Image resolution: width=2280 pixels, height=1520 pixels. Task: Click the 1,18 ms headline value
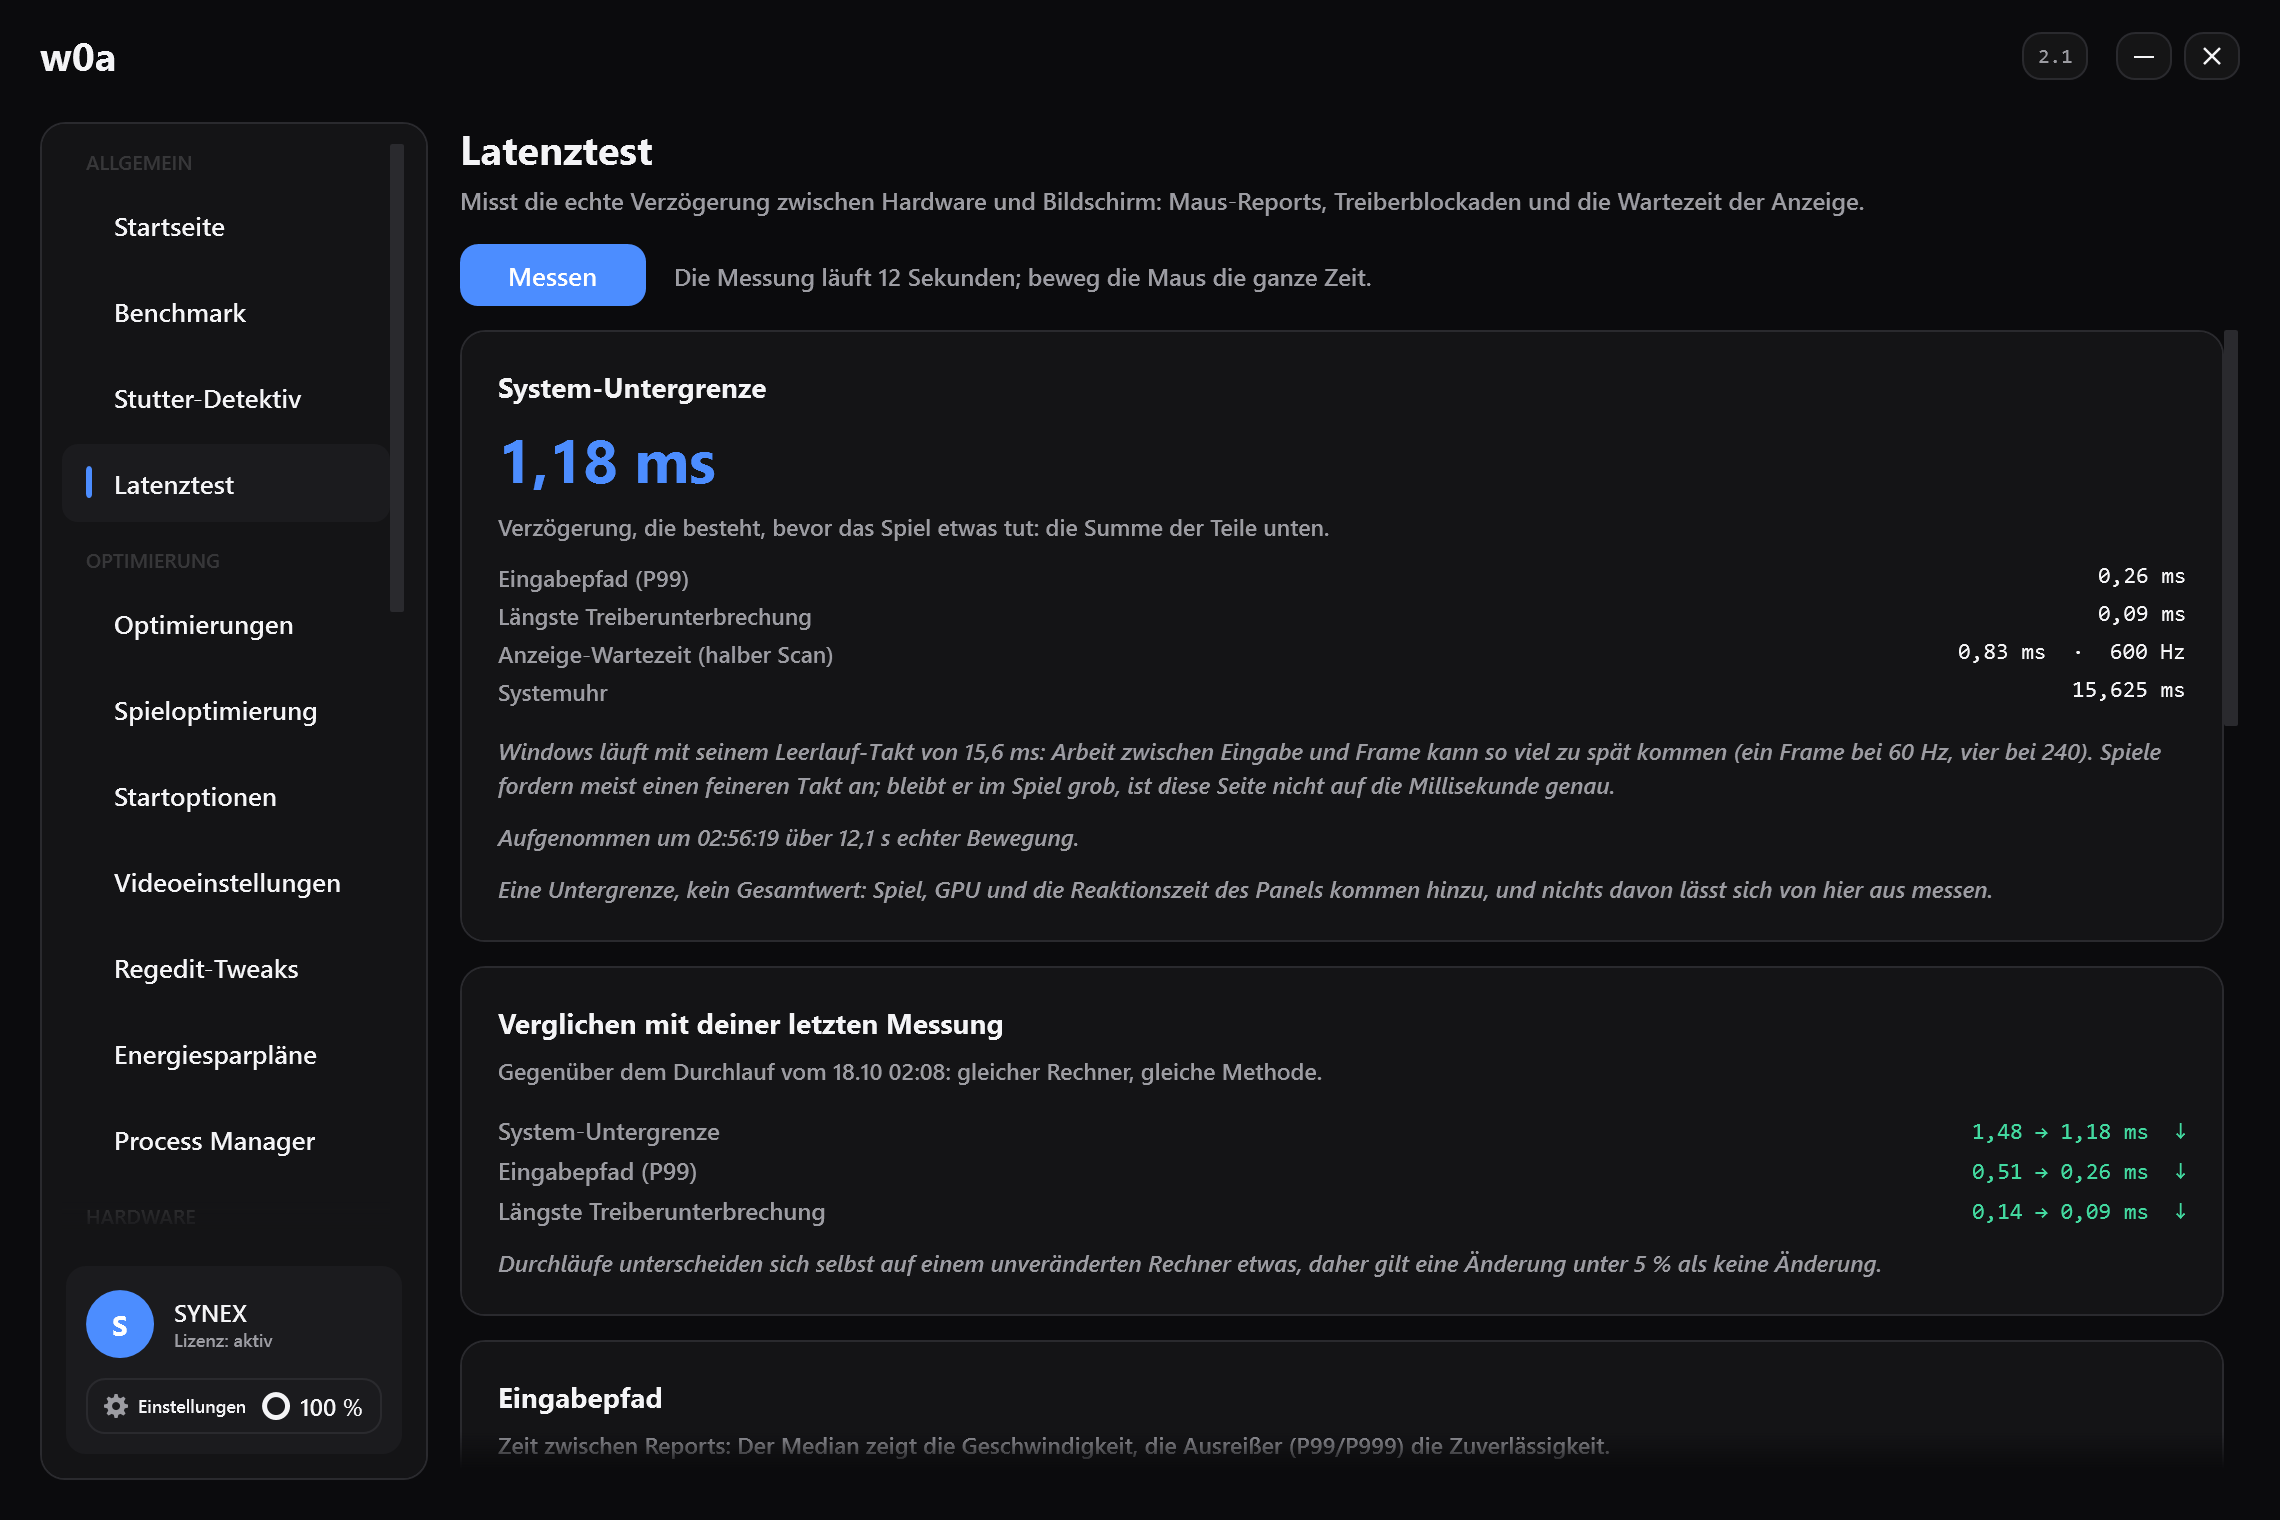pos(607,462)
